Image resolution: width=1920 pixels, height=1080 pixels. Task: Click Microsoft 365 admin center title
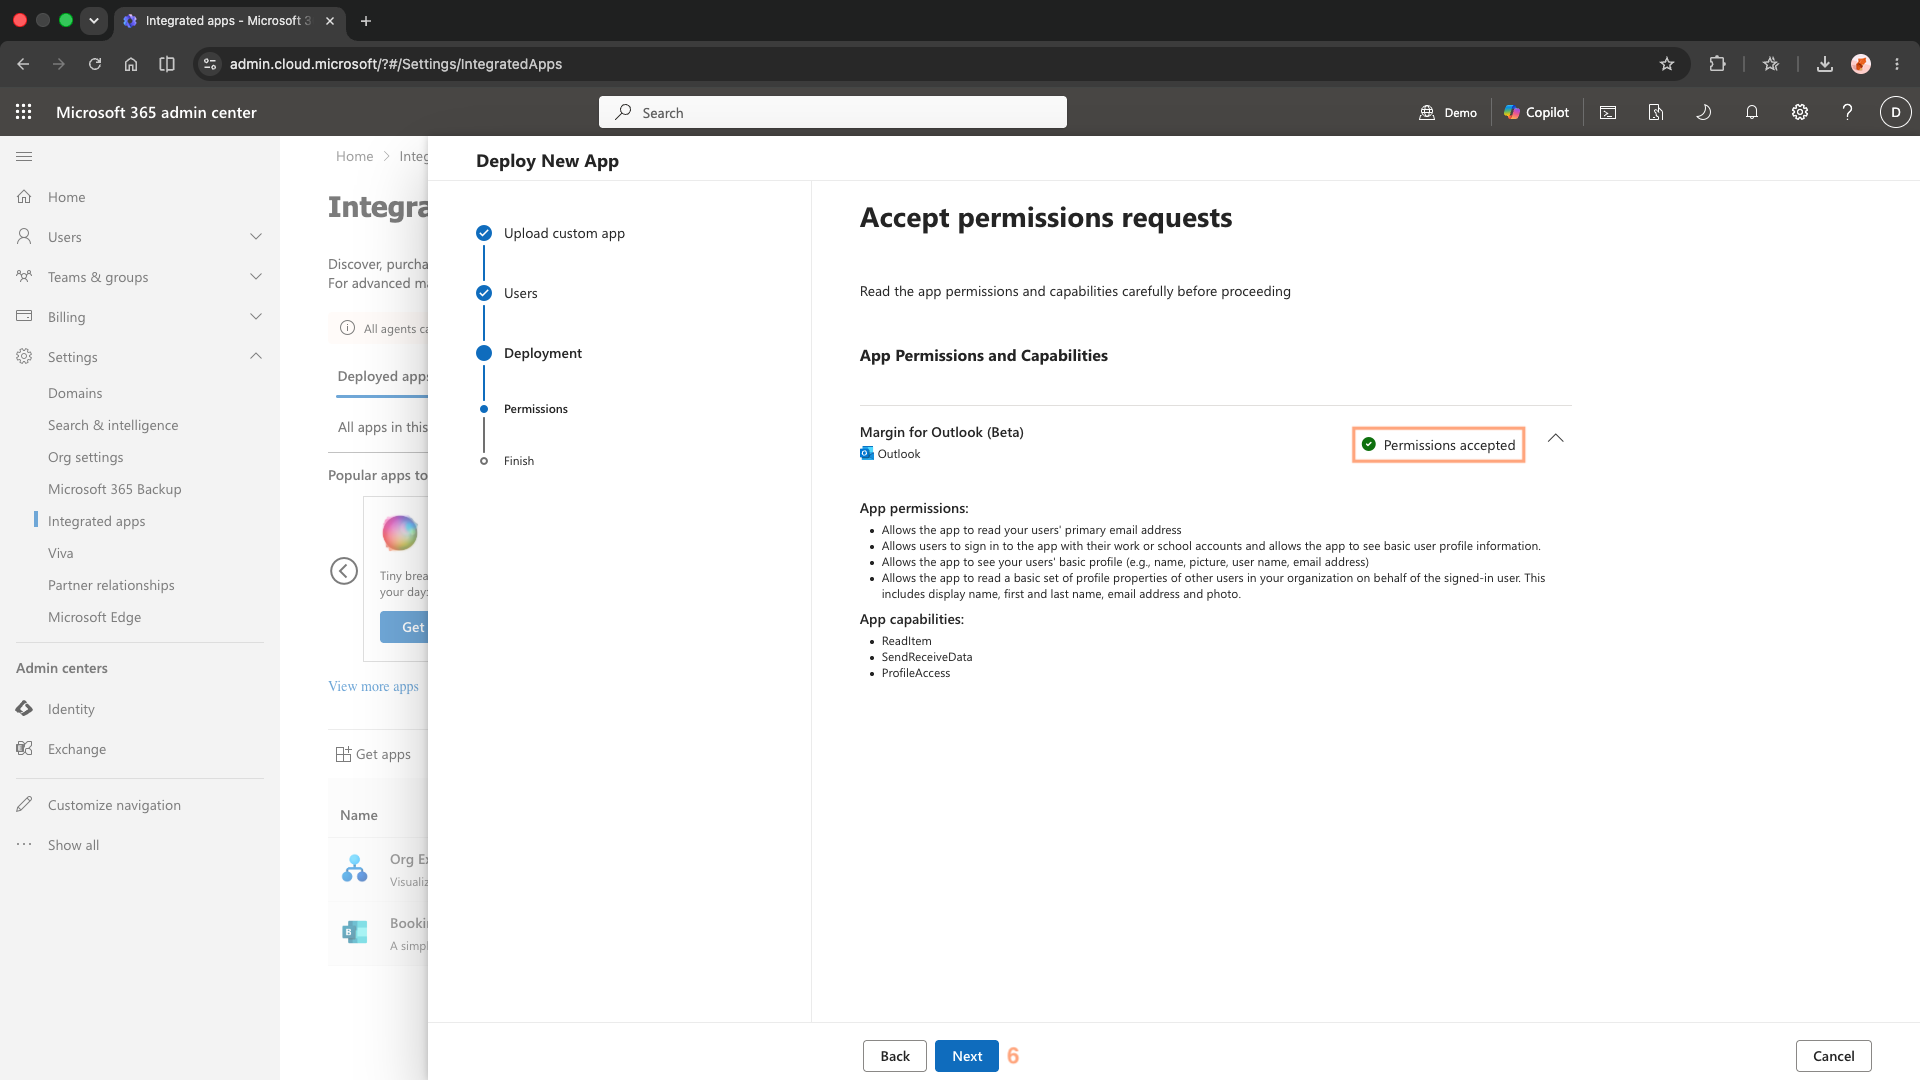tap(157, 112)
